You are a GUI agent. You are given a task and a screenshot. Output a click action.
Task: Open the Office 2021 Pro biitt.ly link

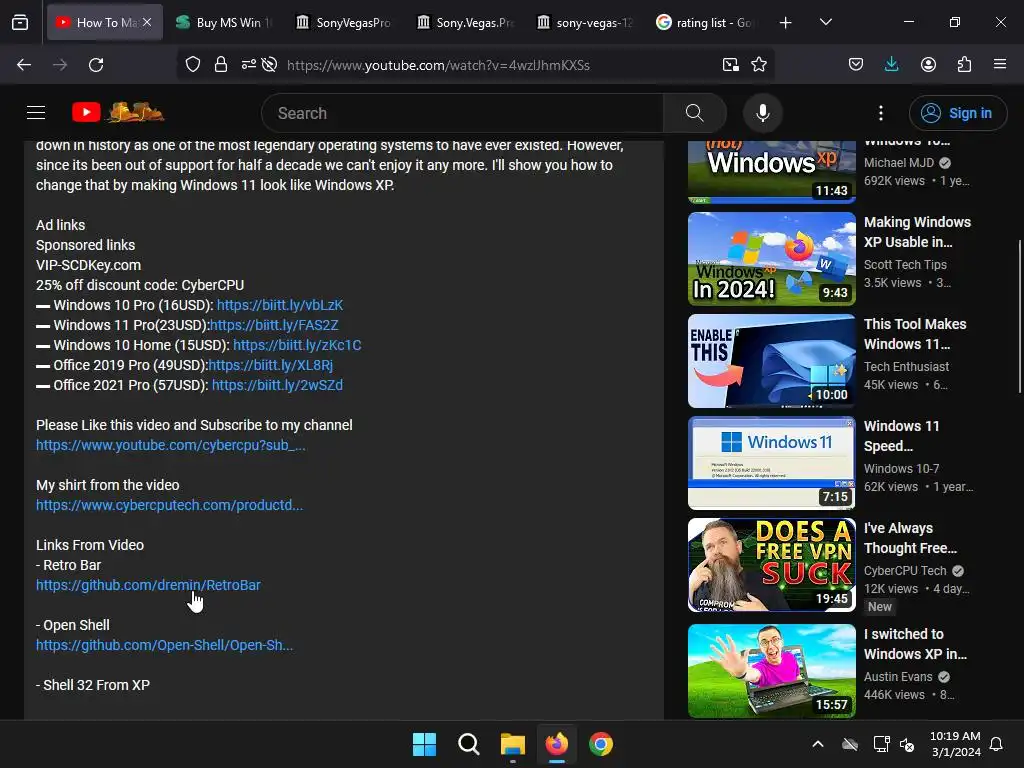[x=277, y=385]
